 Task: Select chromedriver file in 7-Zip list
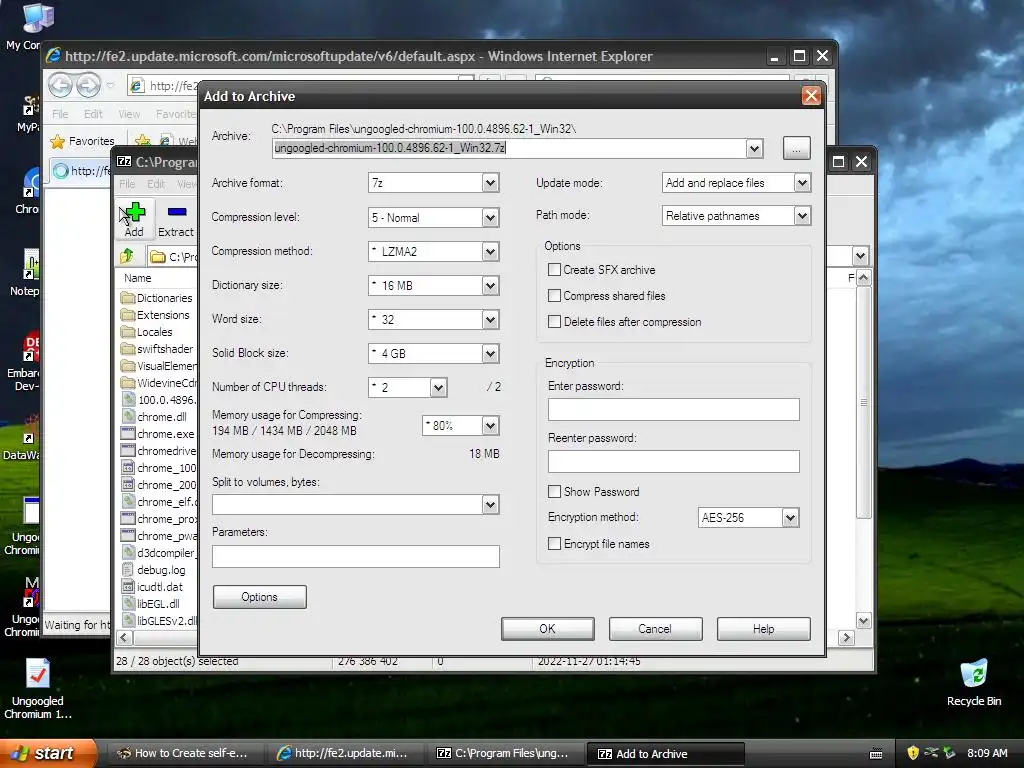(159, 451)
